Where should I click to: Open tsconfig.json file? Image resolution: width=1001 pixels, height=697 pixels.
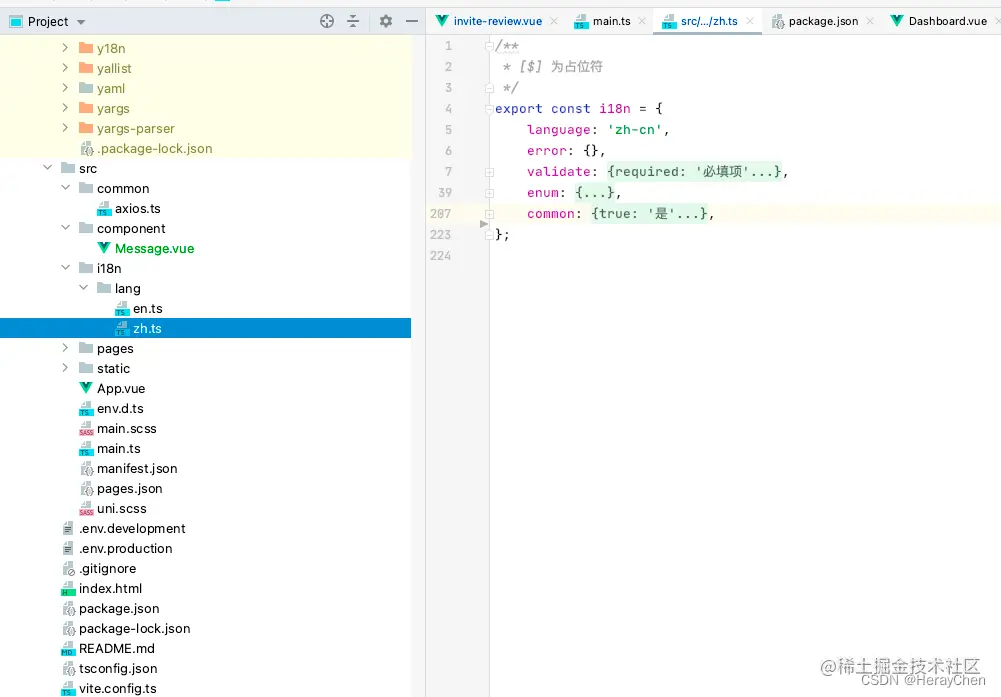(x=118, y=668)
